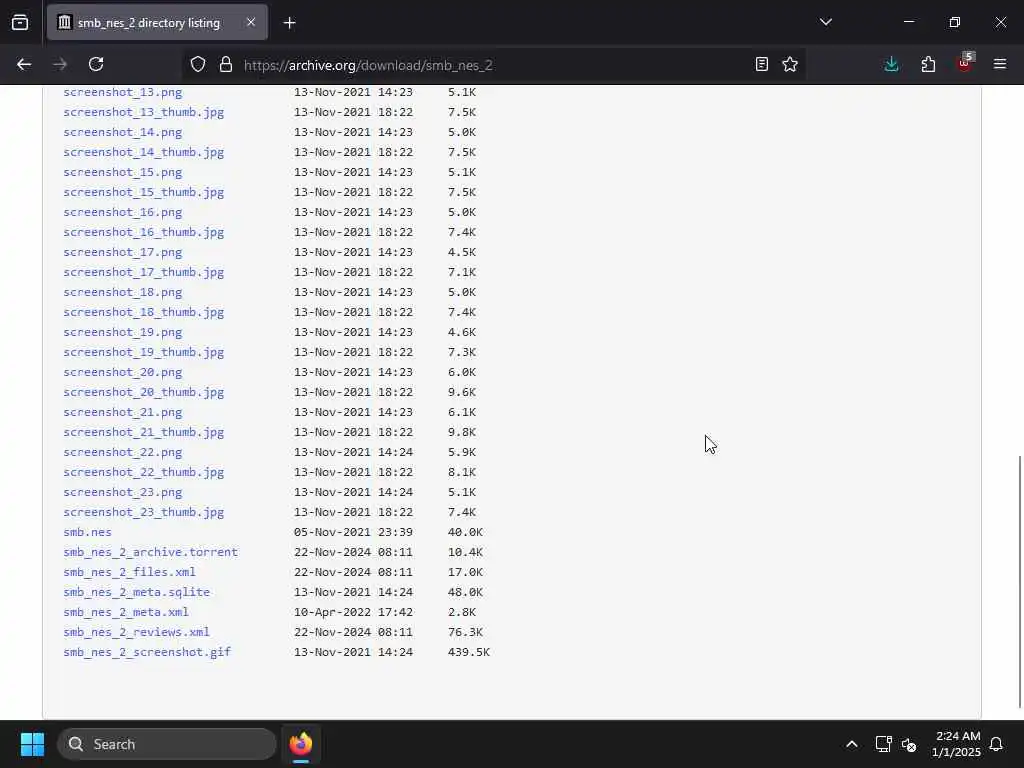Open screenshot_21.png link
The width and height of the screenshot is (1024, 768).
click(123, 412)
